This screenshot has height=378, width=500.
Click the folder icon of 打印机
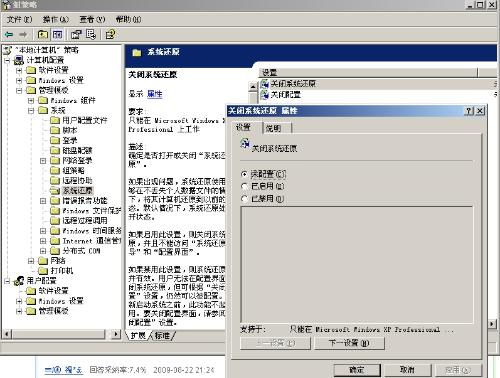point(43,271)
